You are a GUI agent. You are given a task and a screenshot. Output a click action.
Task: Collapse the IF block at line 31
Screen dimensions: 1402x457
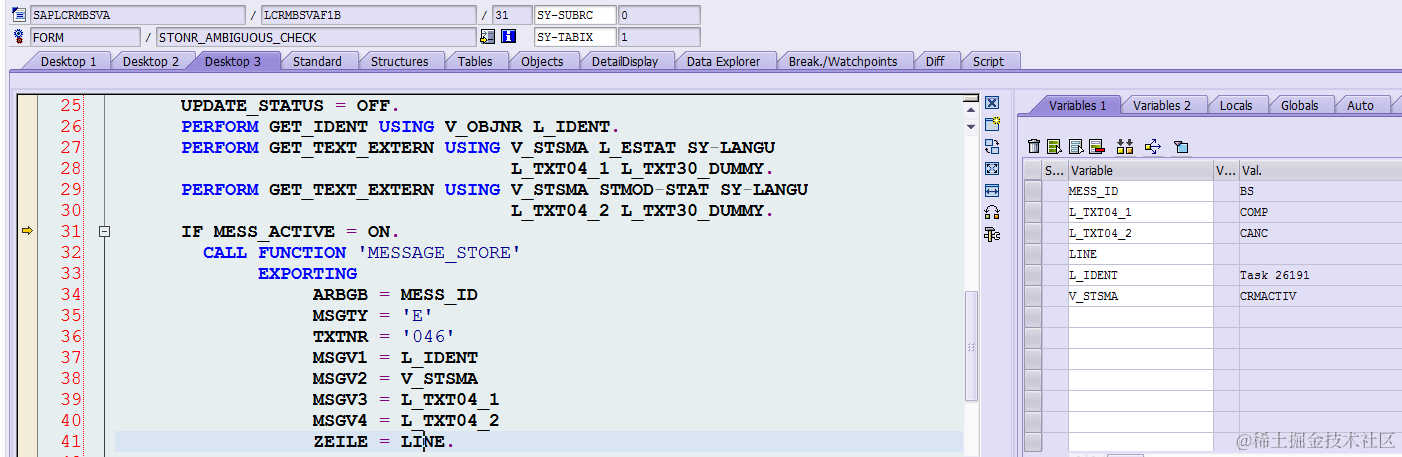click(104, 232)
